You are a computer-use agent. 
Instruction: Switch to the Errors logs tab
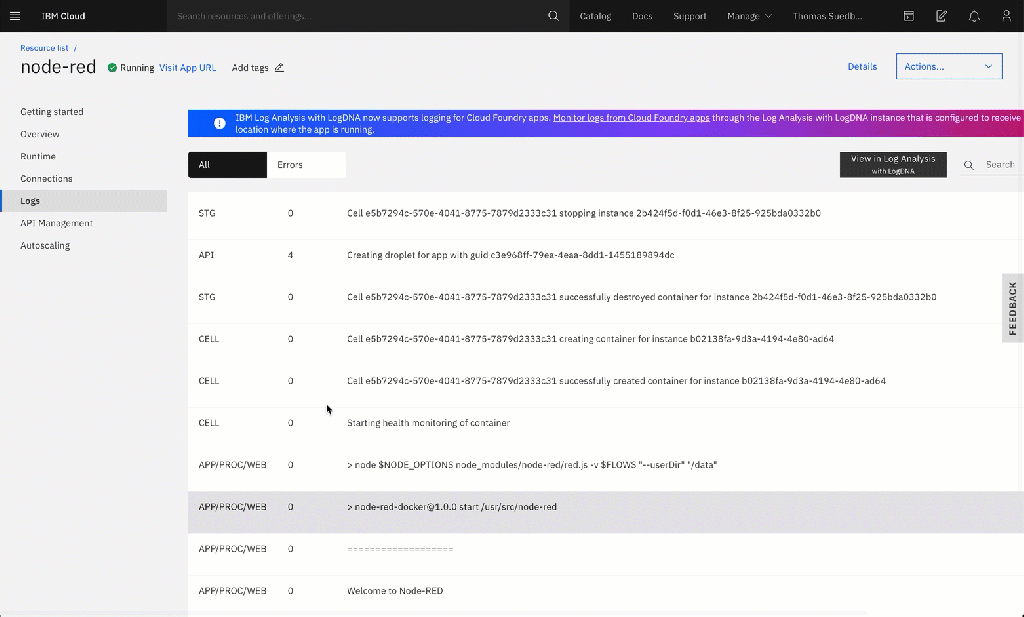[306, 165]
